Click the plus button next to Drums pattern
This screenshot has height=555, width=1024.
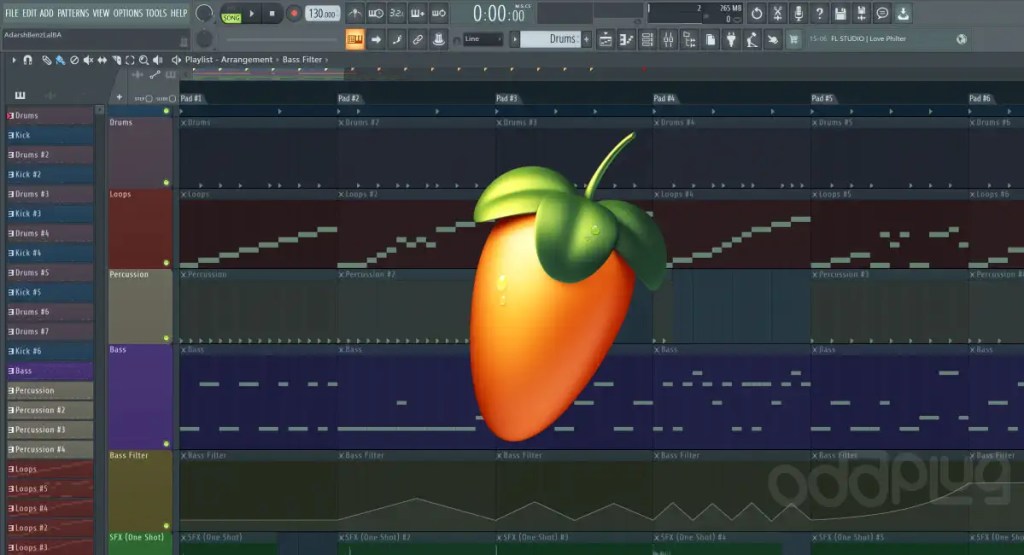coord(586,39)
